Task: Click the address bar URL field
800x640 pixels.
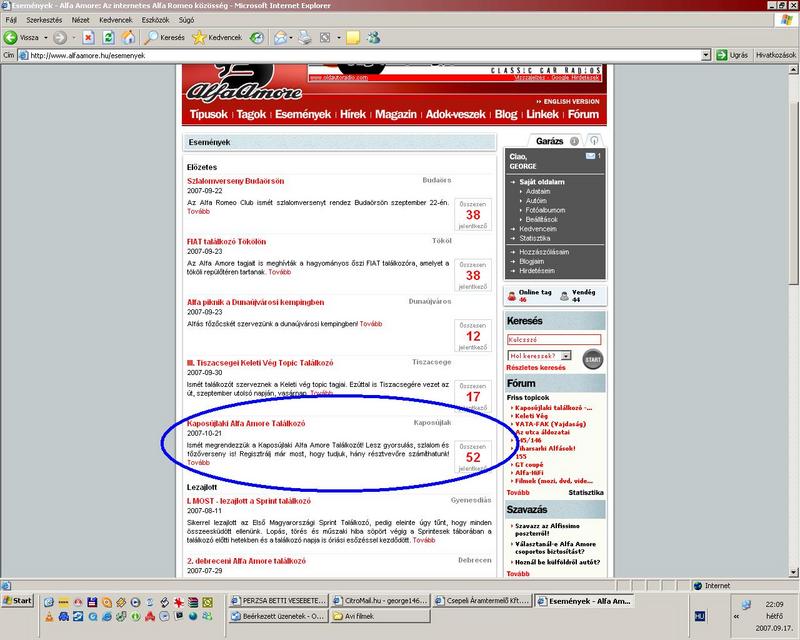Action: (360, 55)
